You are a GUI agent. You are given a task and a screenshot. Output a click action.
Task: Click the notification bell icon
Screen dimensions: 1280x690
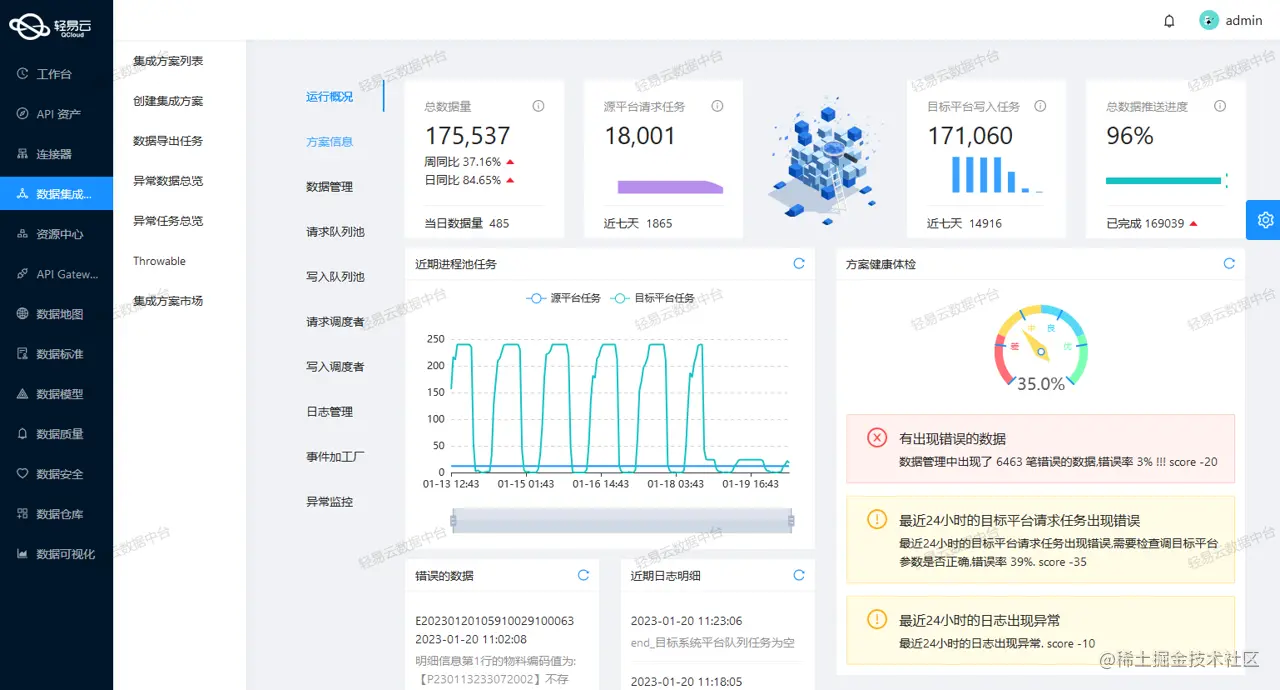[x=1169, y=20]
